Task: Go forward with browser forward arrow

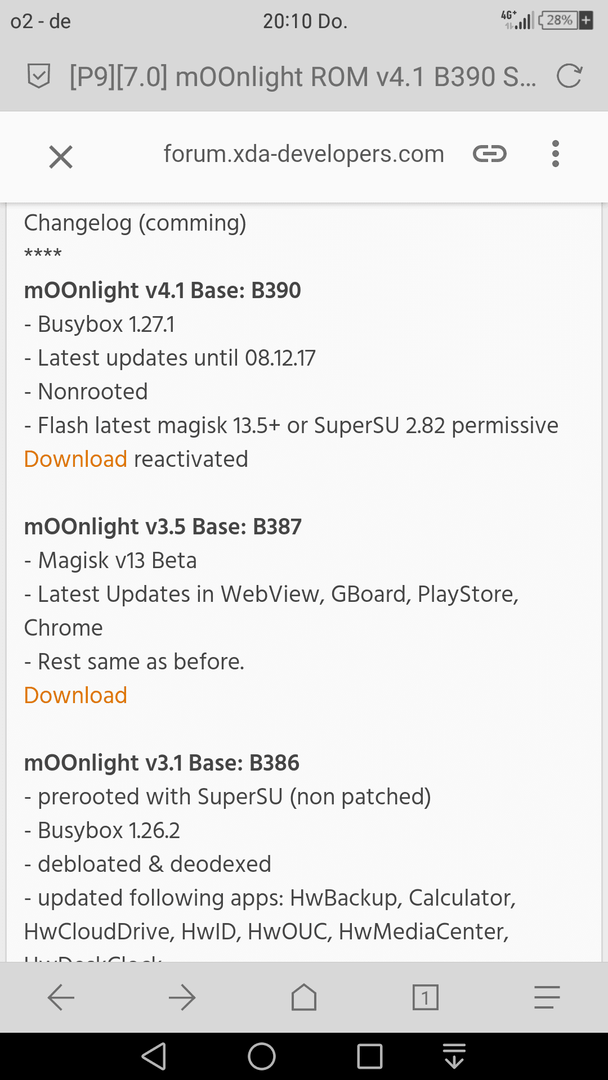Action: point(182,997)
